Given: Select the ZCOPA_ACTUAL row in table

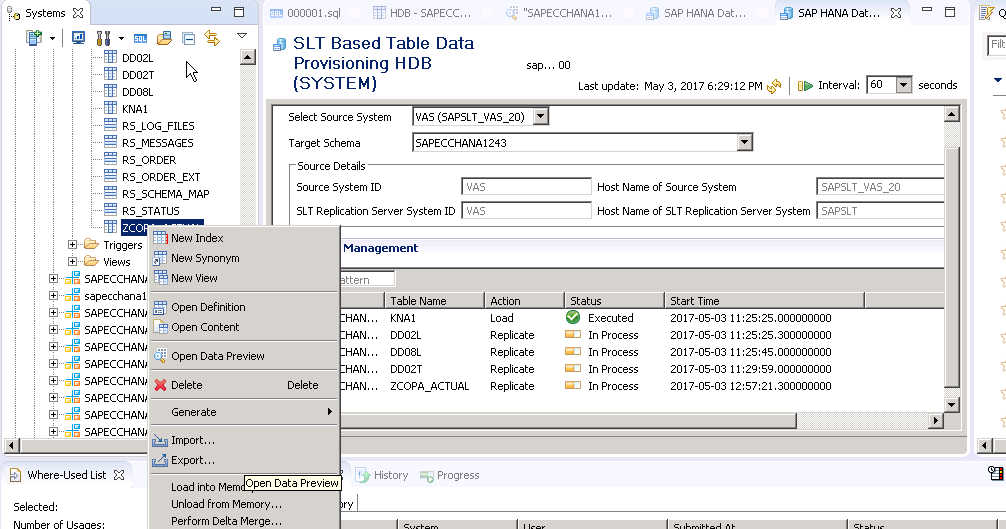Looking at the screenshot, I should pos(642,386).
